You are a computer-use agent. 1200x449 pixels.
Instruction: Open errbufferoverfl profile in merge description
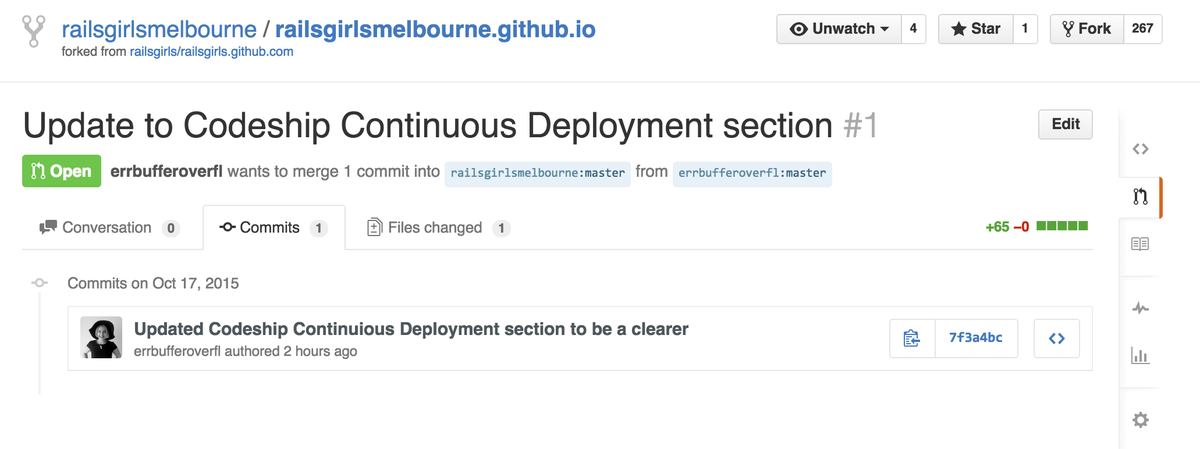point(167,171)
